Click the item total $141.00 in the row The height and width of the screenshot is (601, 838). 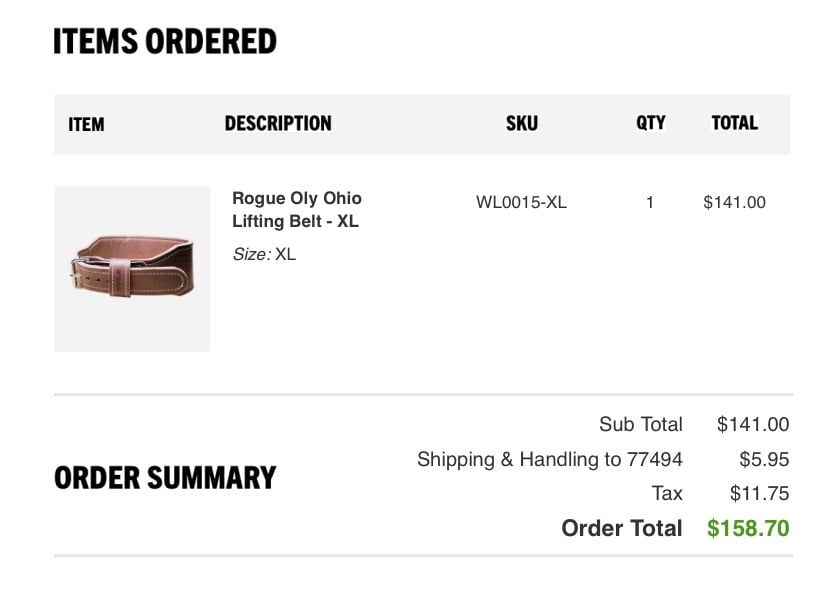[734, 202]
